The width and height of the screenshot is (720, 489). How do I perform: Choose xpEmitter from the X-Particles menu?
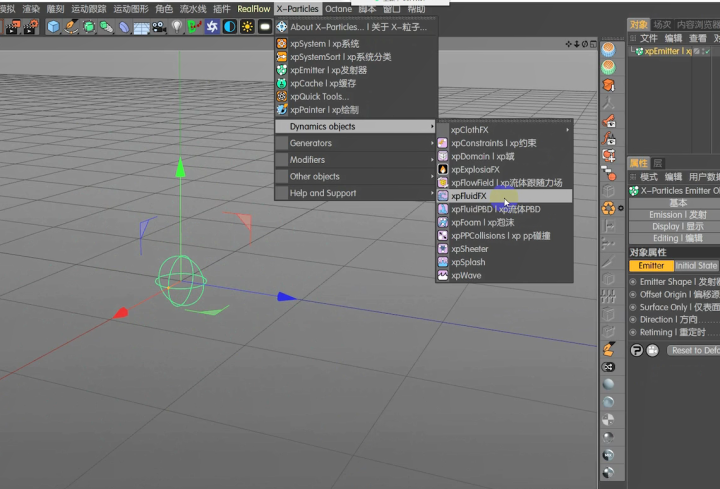pyautogui.click(x=355, y=70)
